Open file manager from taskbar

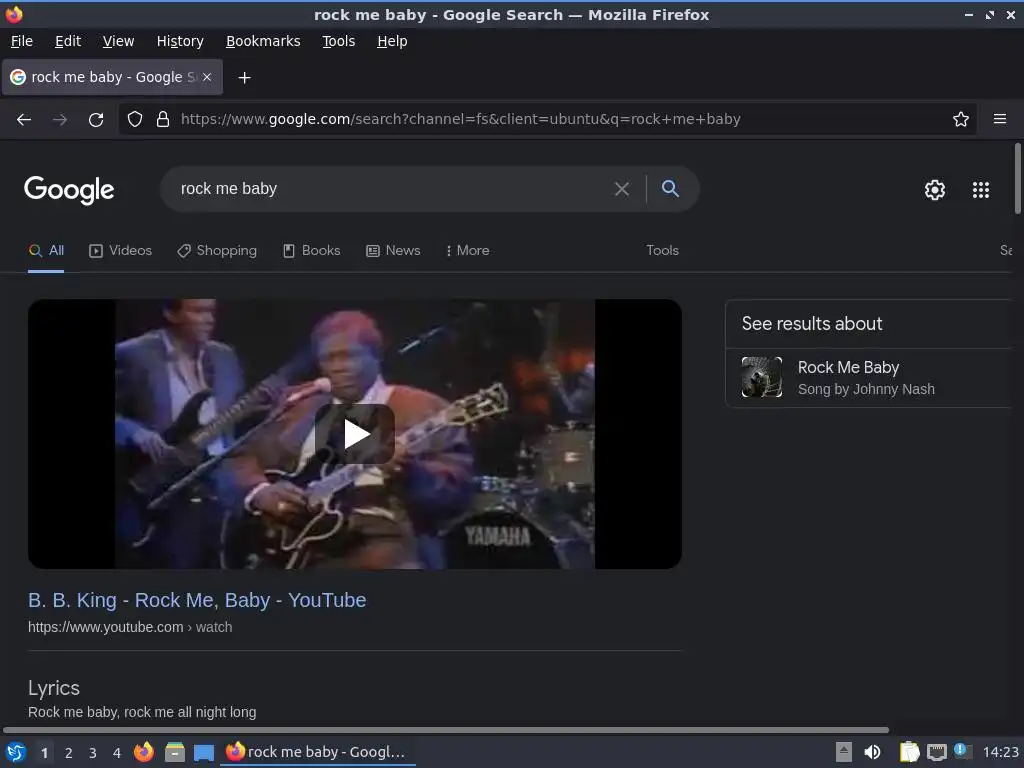(174, 752)
